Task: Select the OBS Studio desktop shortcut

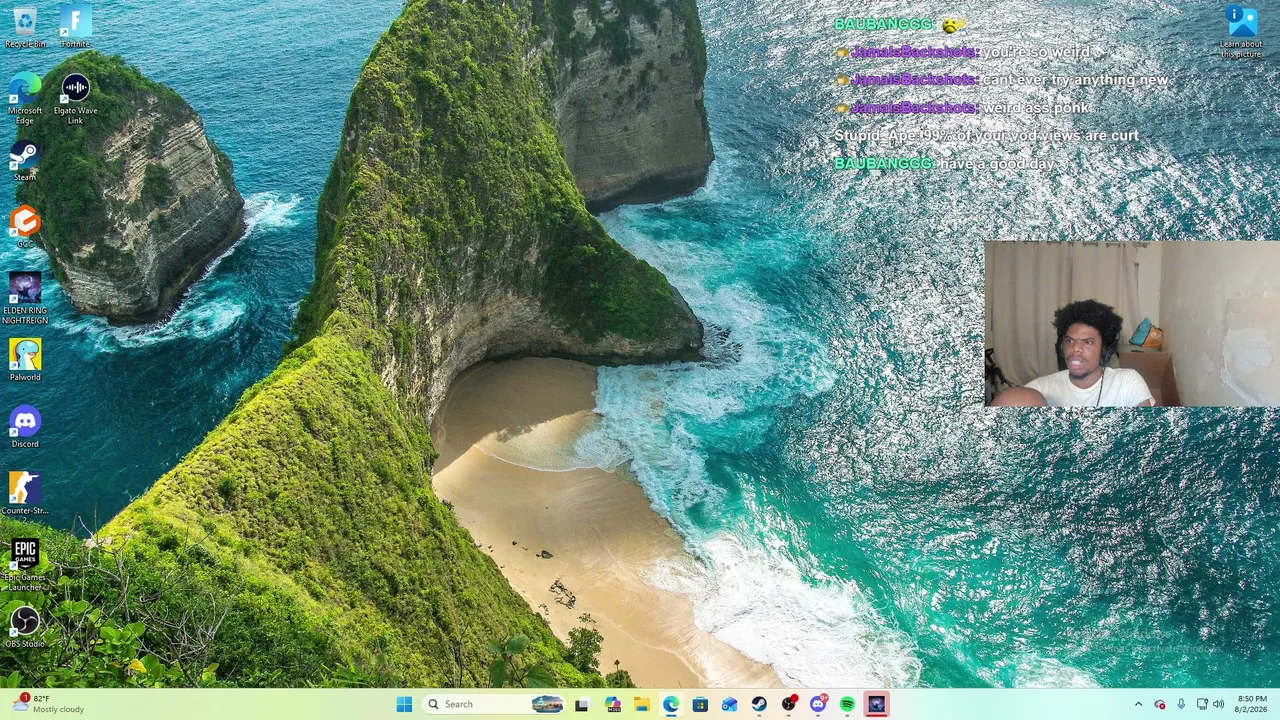Action: click(x=25, y=628)
